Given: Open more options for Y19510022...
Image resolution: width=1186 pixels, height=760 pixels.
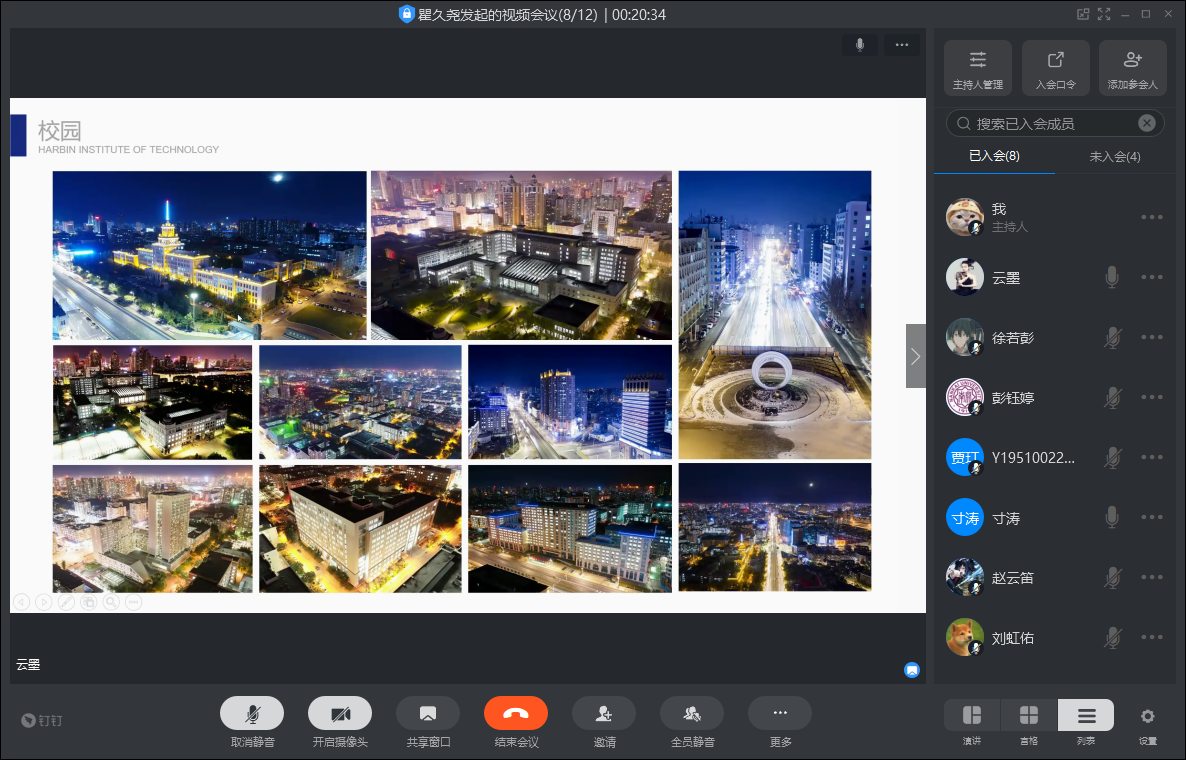Looking at the screenshot, I should pyautogui.click(x=1152, y=457).
